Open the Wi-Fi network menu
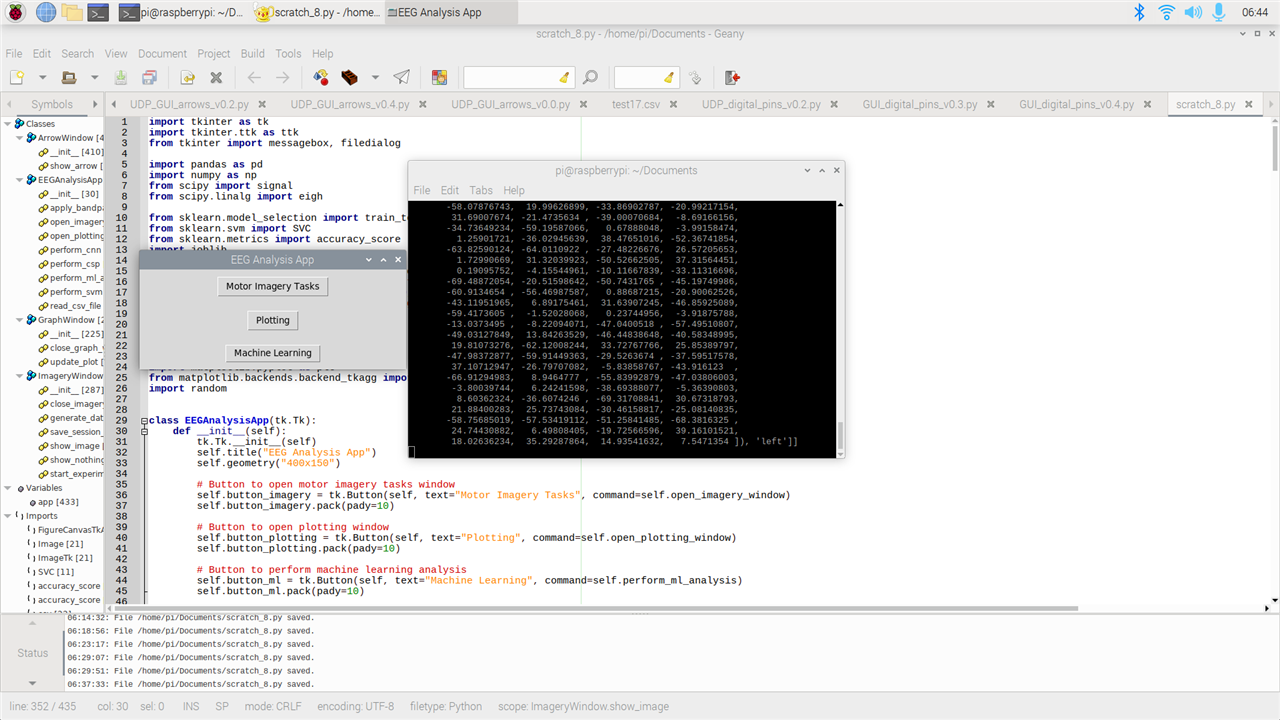This screenshot has width=1280, height=720. pyautogui.click(x=1166, y=12)
